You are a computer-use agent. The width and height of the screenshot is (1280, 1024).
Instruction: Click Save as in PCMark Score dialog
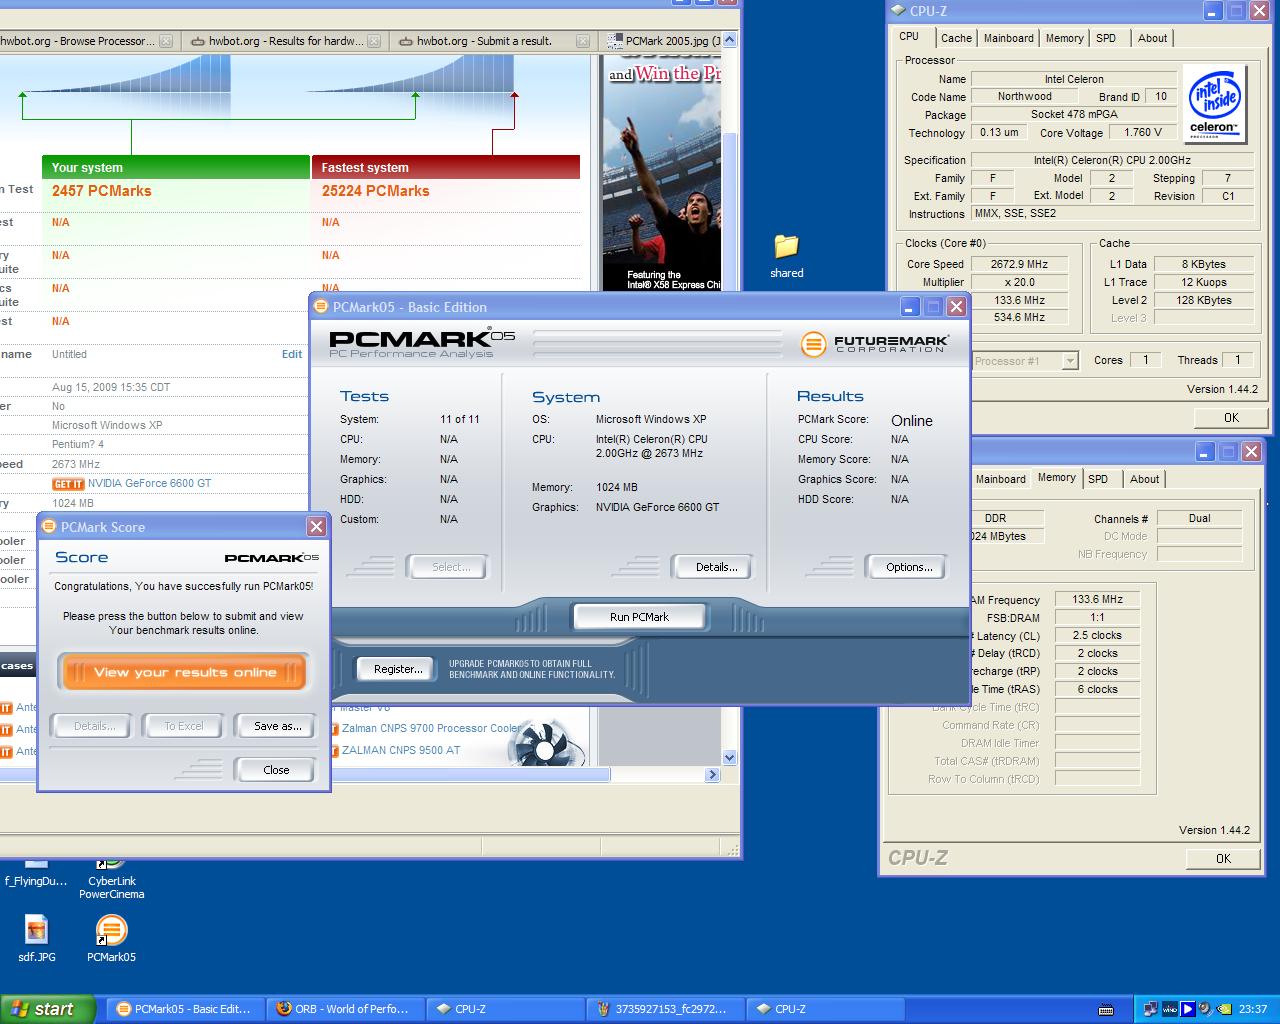pos(277,726)
